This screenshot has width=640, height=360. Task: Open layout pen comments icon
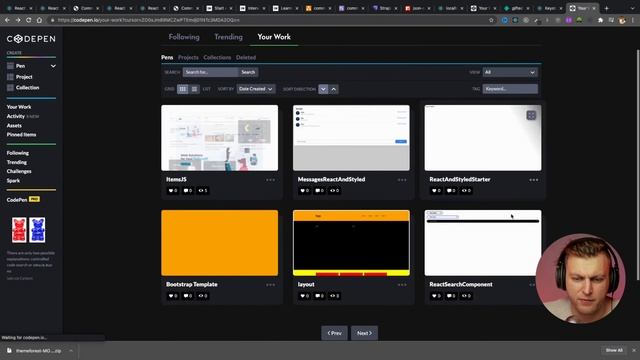[320, 296]
